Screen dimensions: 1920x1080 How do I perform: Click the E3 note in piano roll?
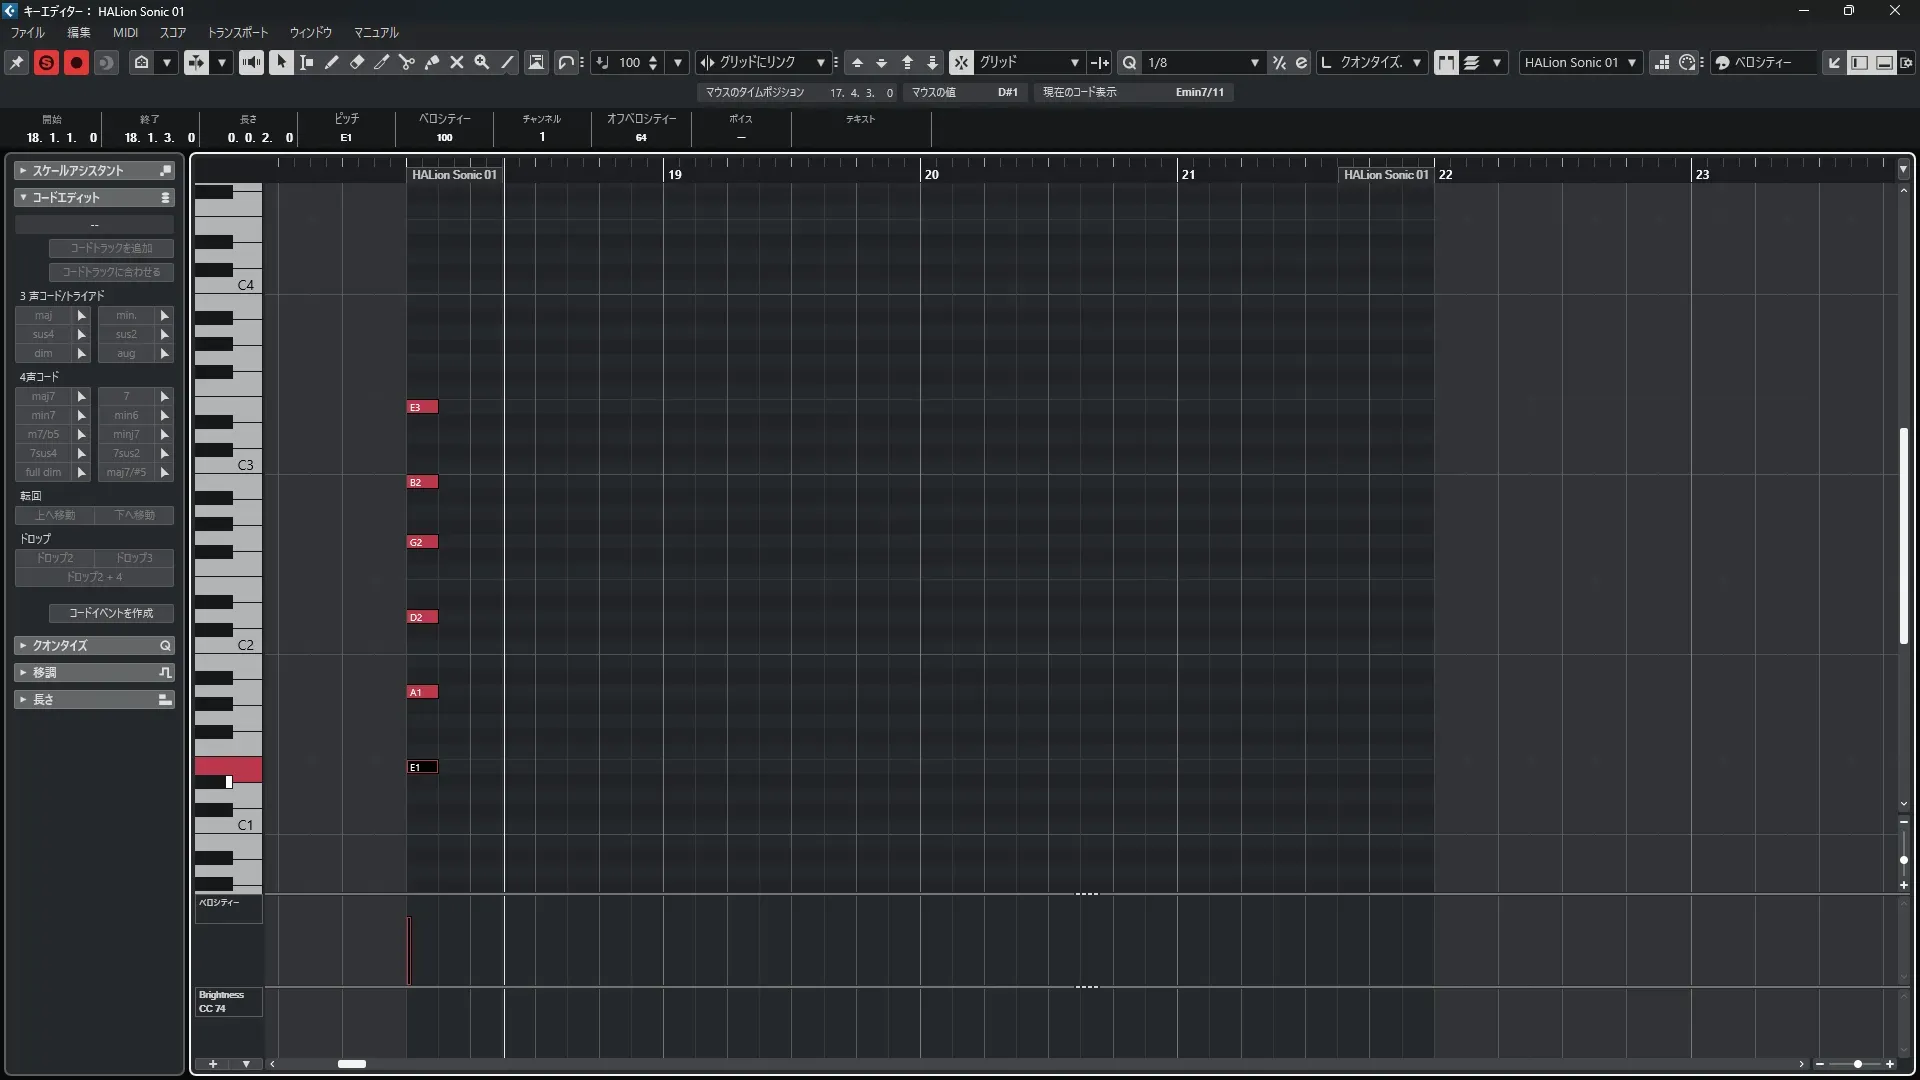tap(422, 407)
